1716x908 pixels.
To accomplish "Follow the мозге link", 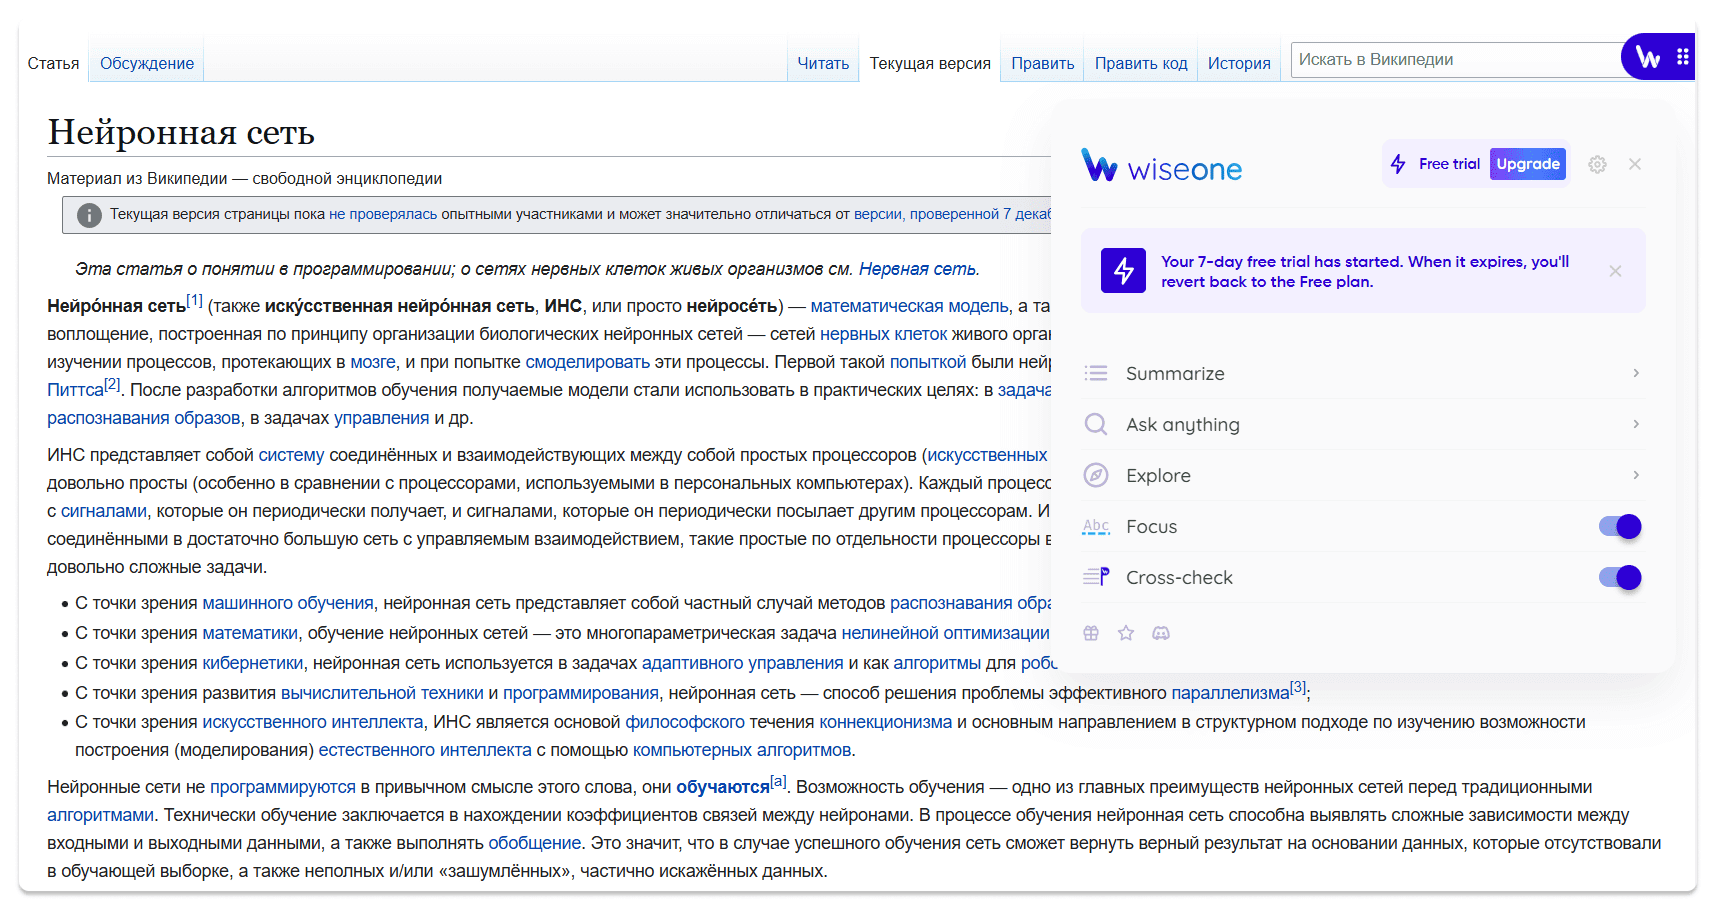I will [373, 362].
